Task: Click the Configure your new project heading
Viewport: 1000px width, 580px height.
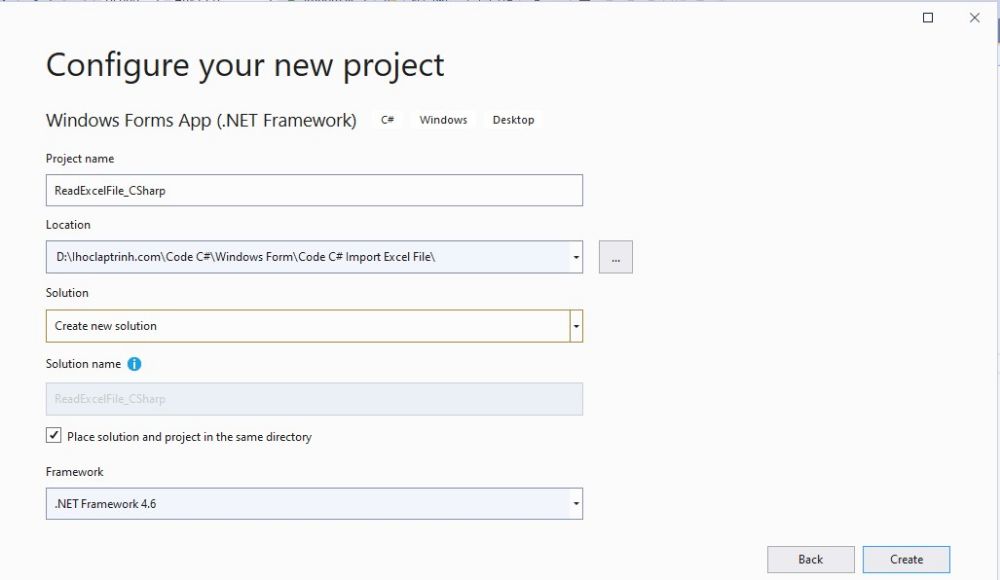Action: [245, 66]
